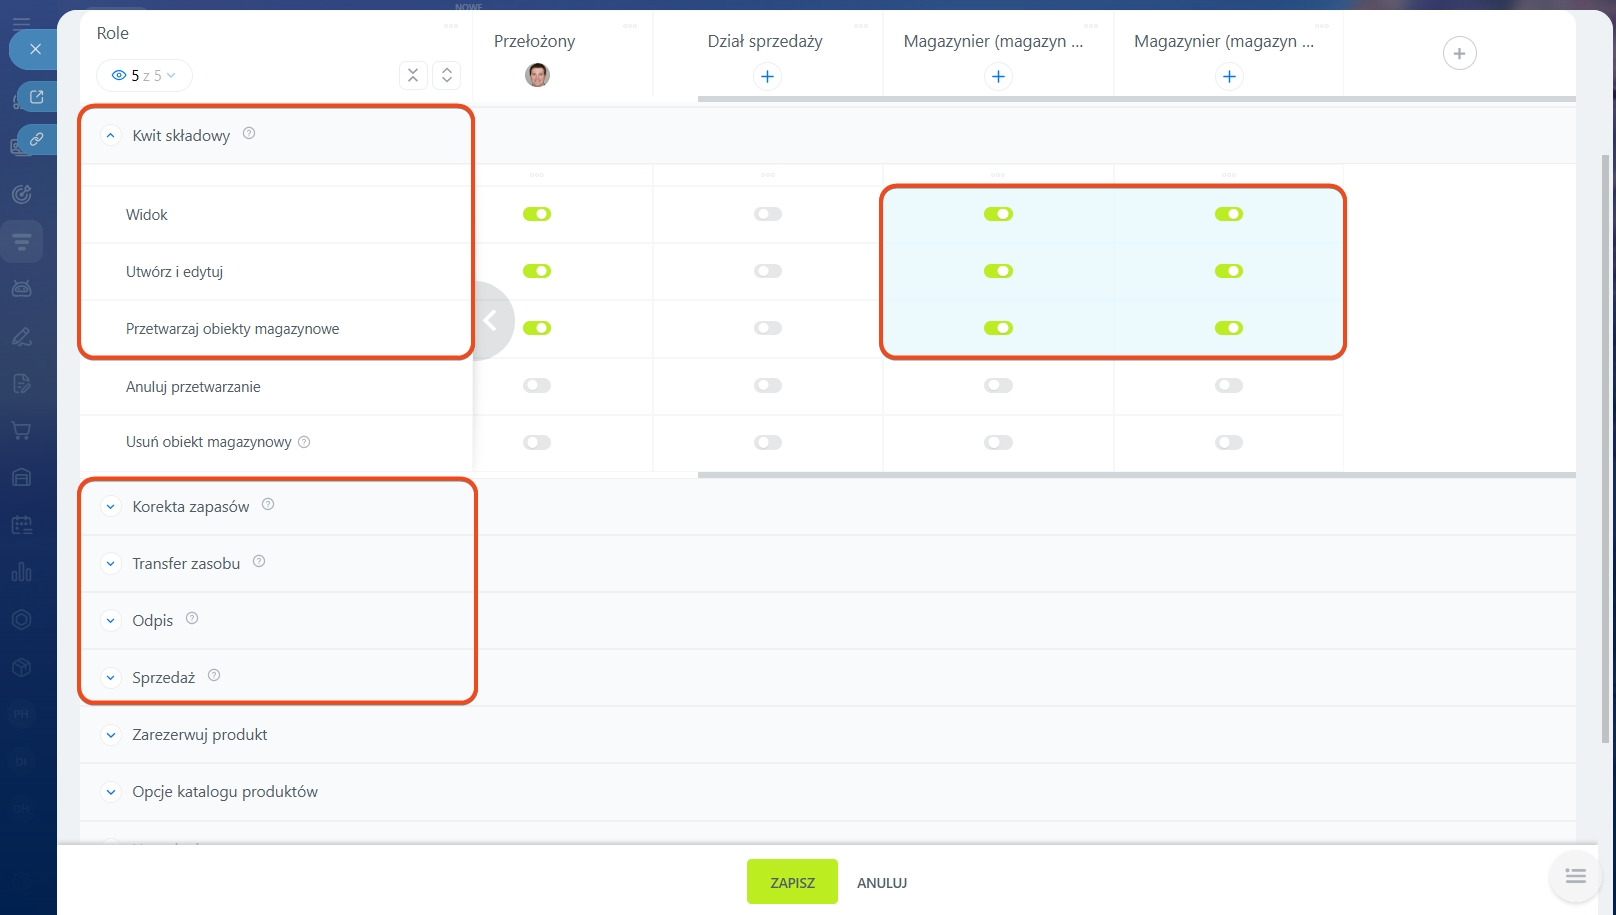The image size is (1616, 915).
Task: Close the roles slider panel
Action: [x=35, y=49]
